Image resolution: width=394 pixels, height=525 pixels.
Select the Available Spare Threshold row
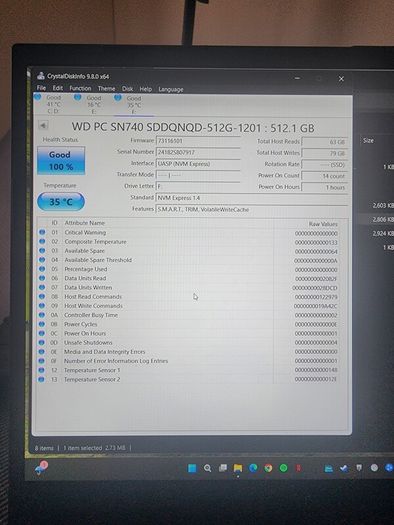[188, 260]
